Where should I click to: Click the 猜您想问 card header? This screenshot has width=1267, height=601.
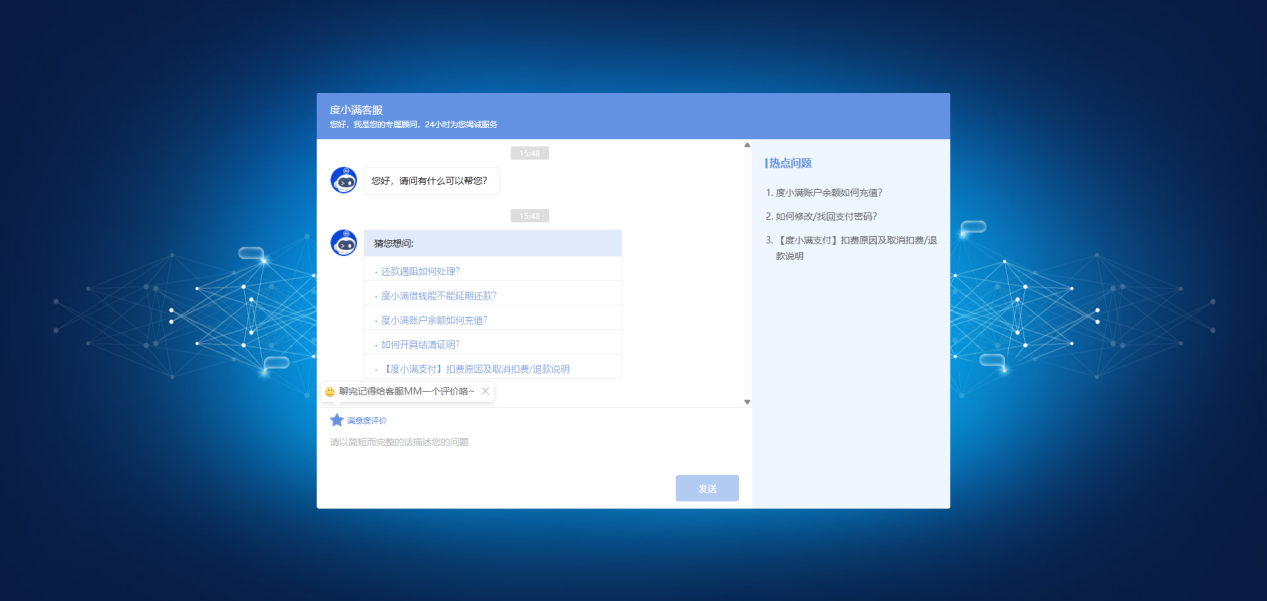point(493,243)
